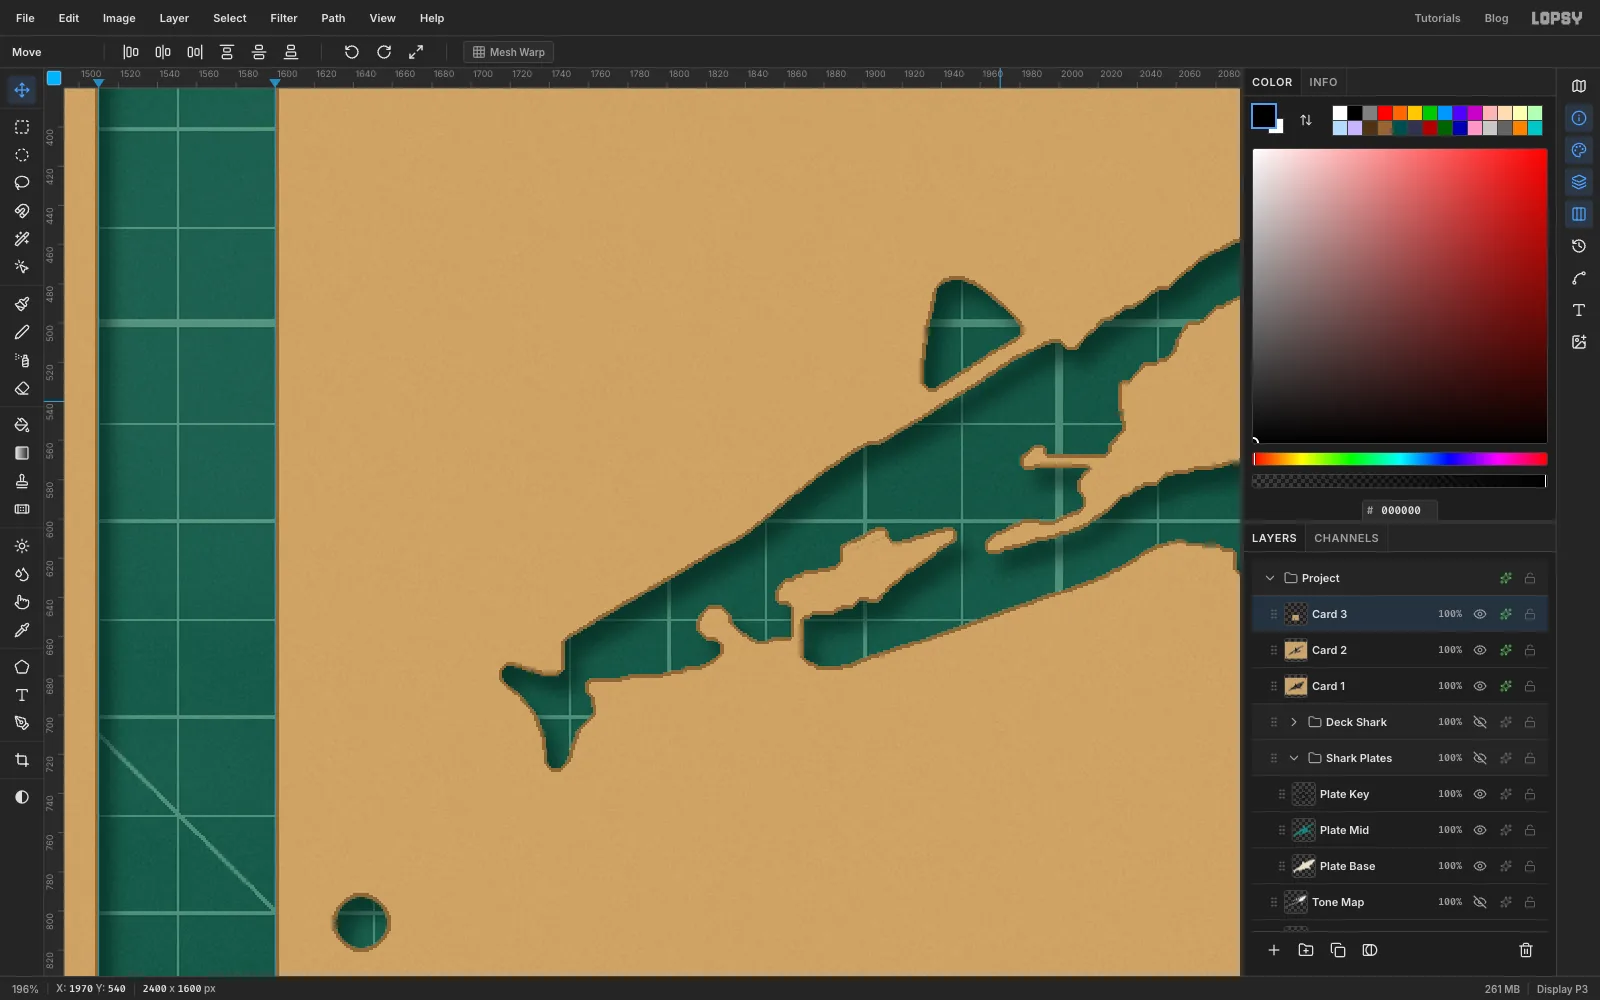Click the Mesh Warp button
This screenshot has height=1000, width=1600.
click(508, 52)
